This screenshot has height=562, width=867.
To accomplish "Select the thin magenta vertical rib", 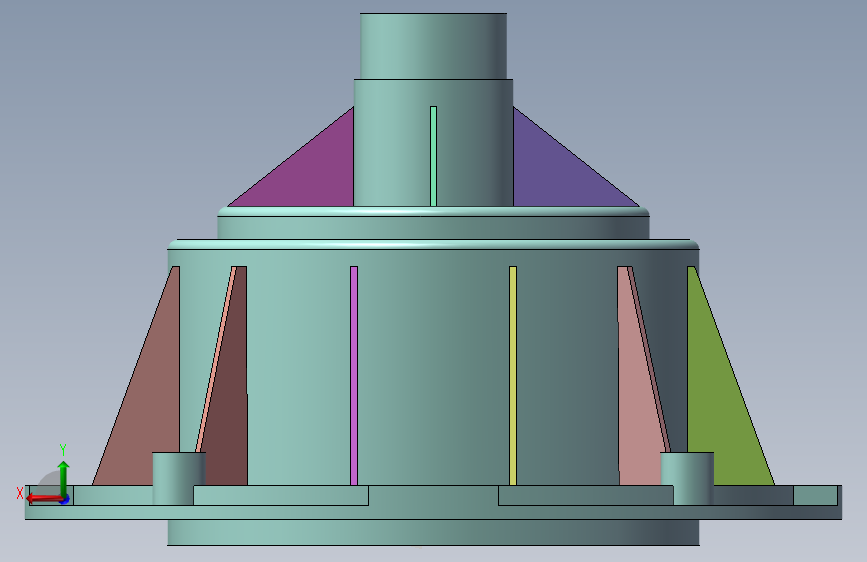I will (354, 376).
